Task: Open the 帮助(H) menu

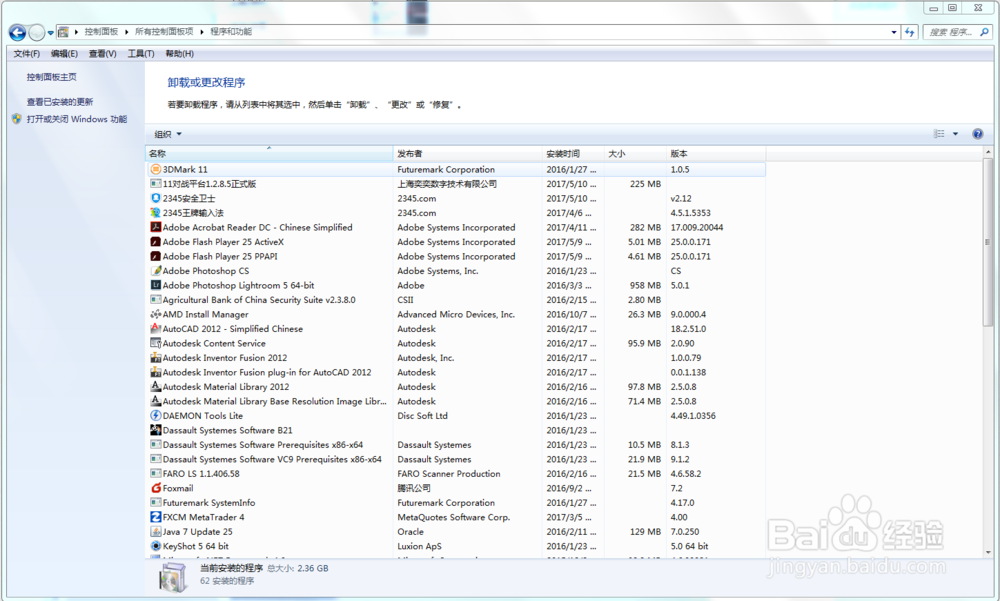Action: click(180, 54)
